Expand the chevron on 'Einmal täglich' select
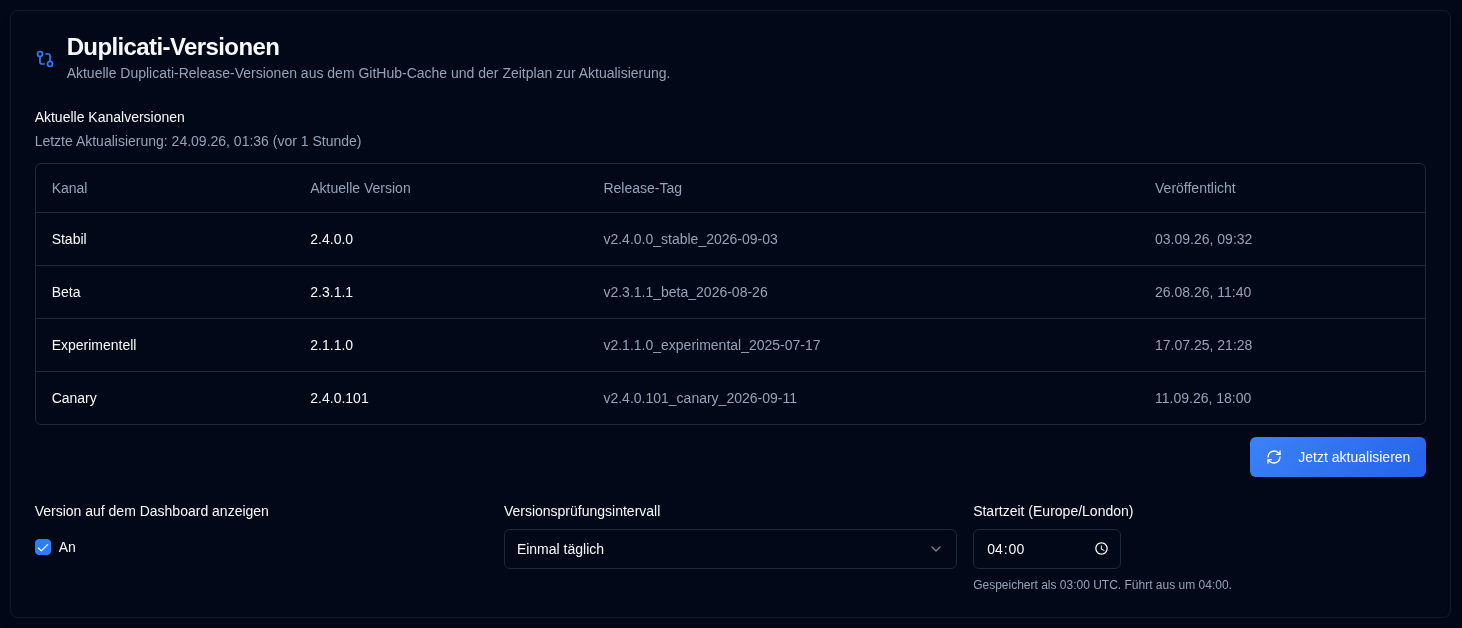Viewport: 1462px width, 628px height. click(936, 549)
